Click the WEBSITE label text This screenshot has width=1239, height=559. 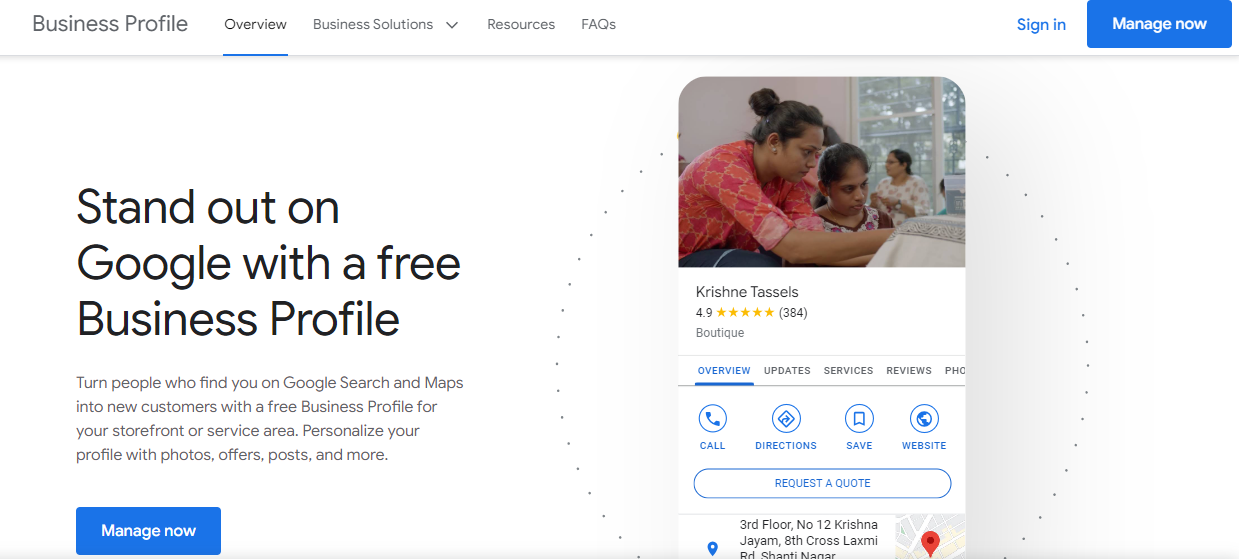(924, 446)
